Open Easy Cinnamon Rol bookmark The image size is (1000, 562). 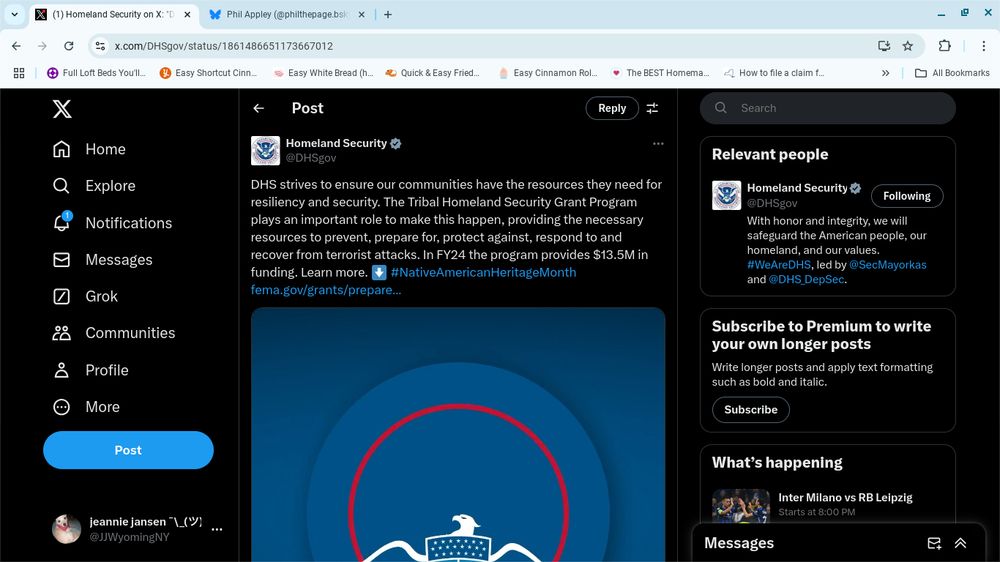point(548,73)
